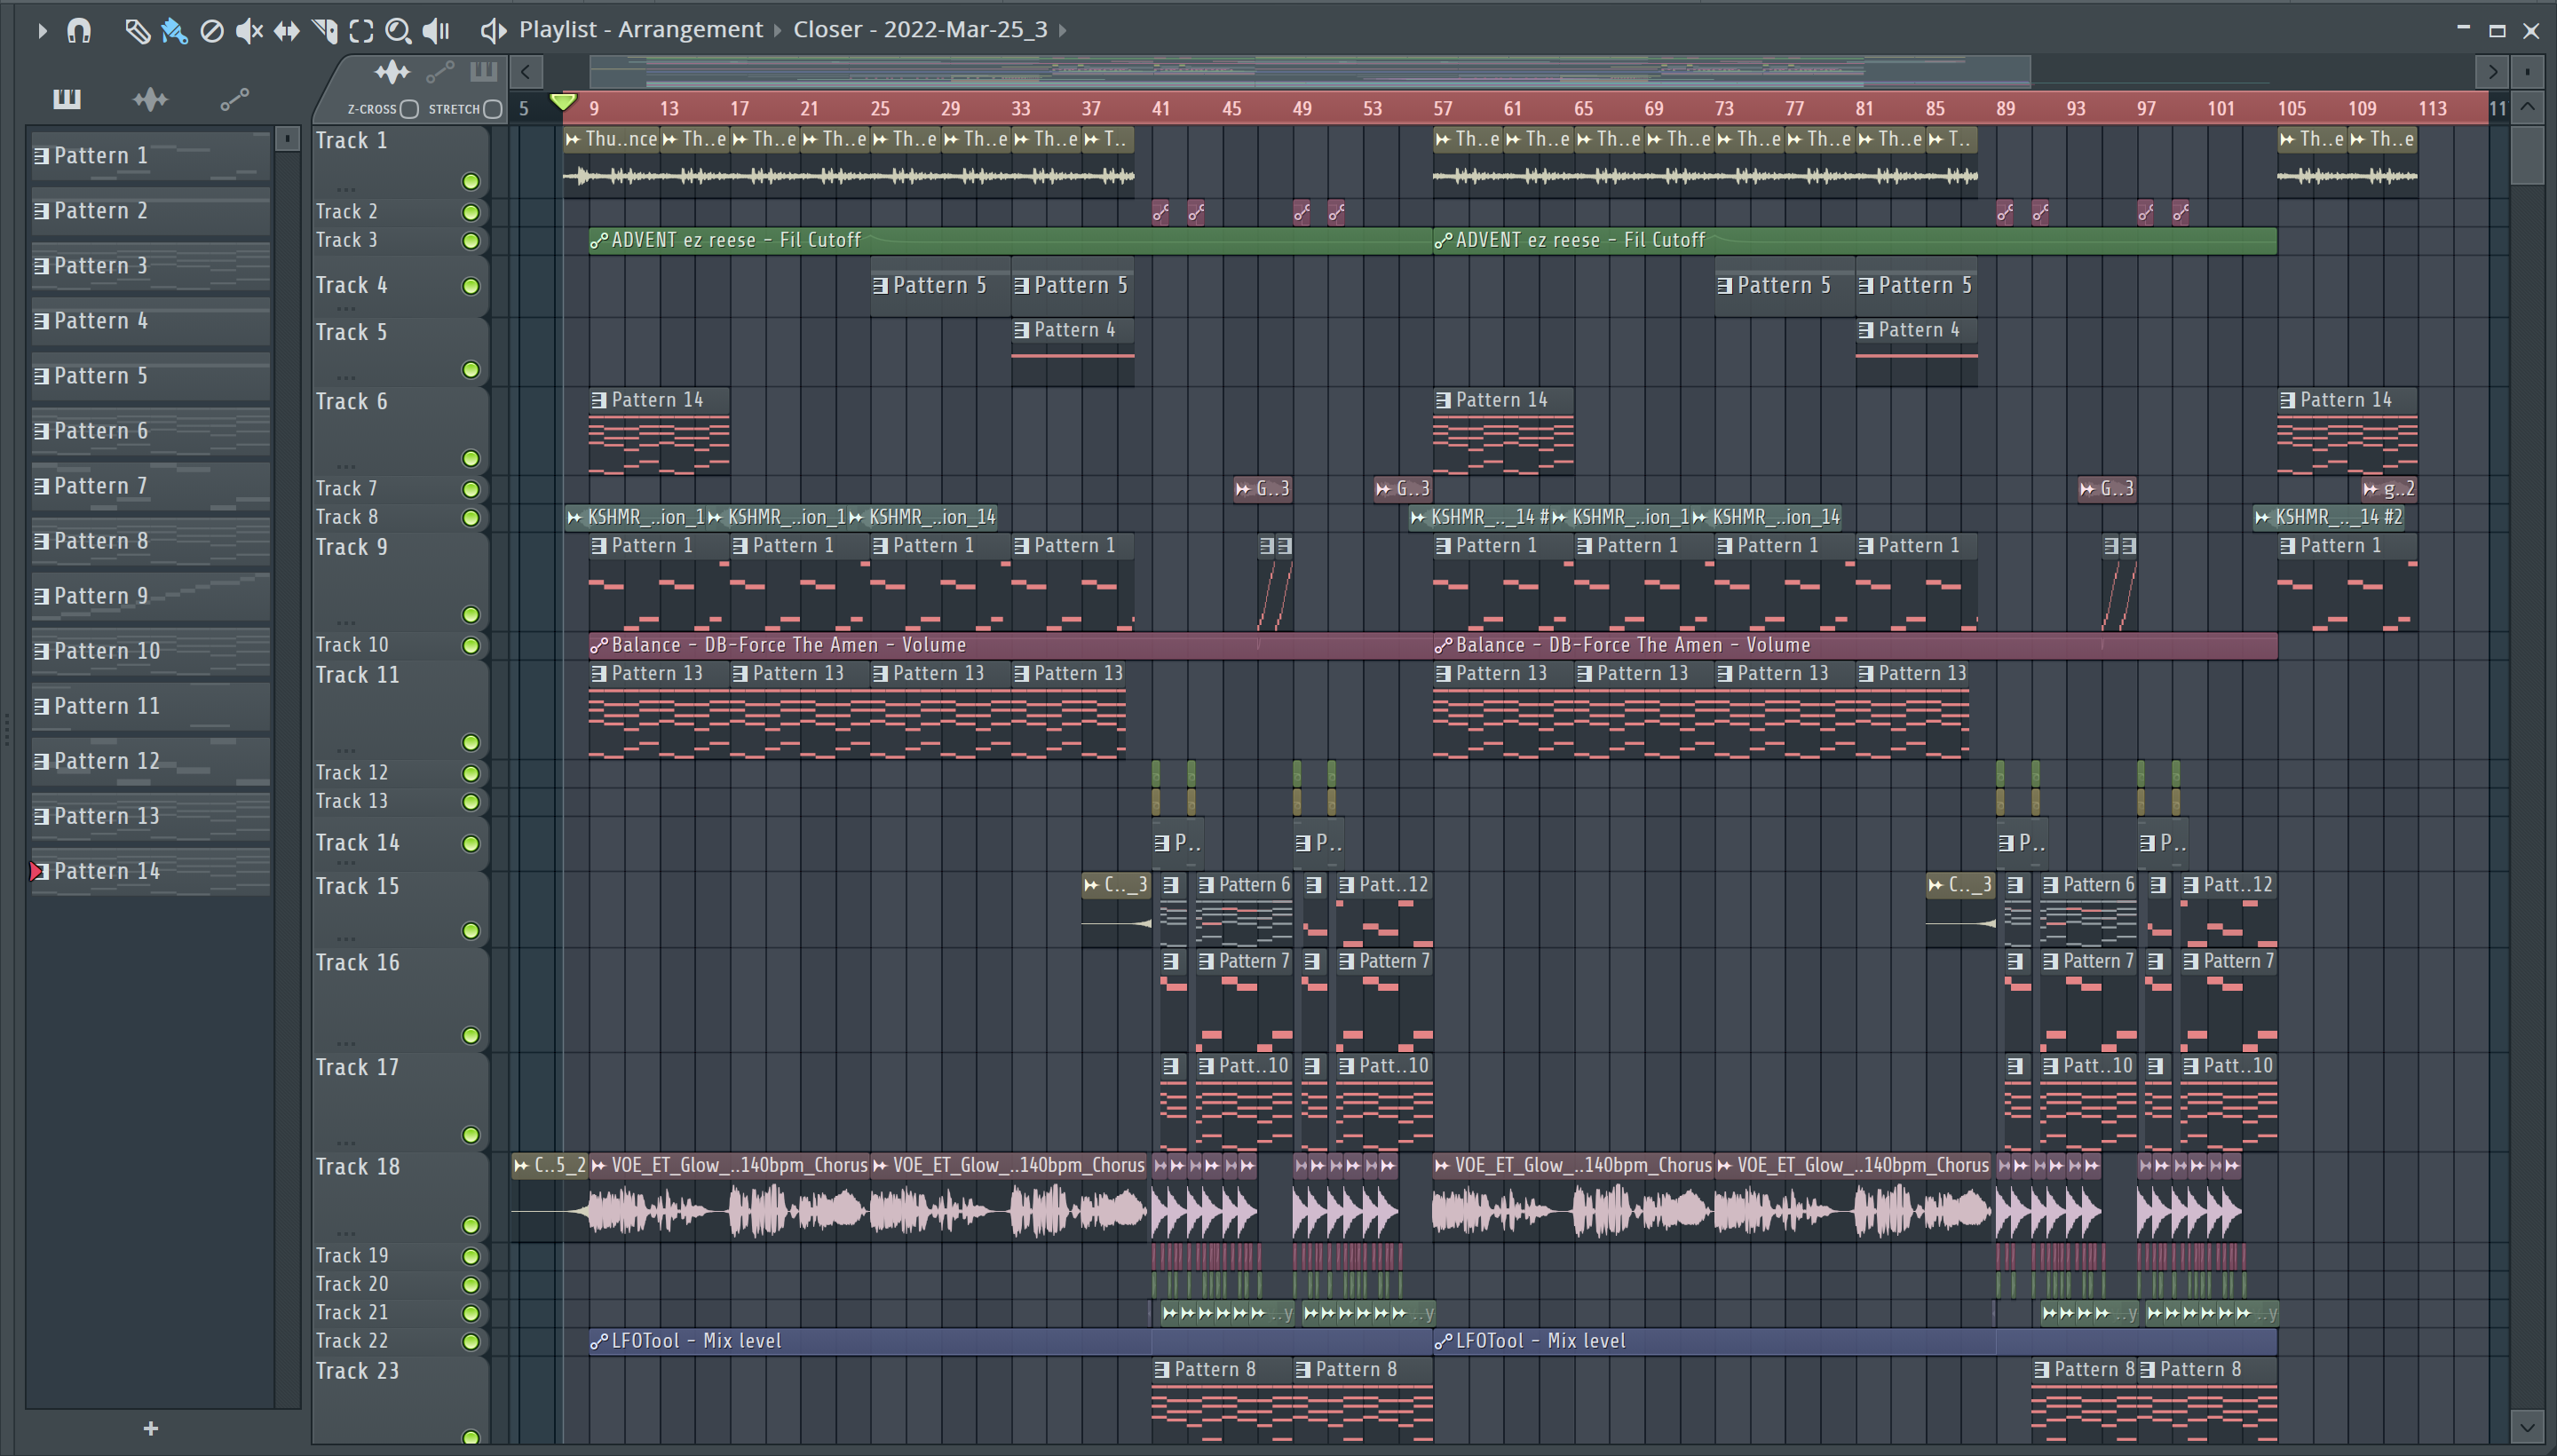The width and height of the screenshot is (2557, 1456).
Task: Click bar 57 on timeline ruler
Action: point(1442,109)
